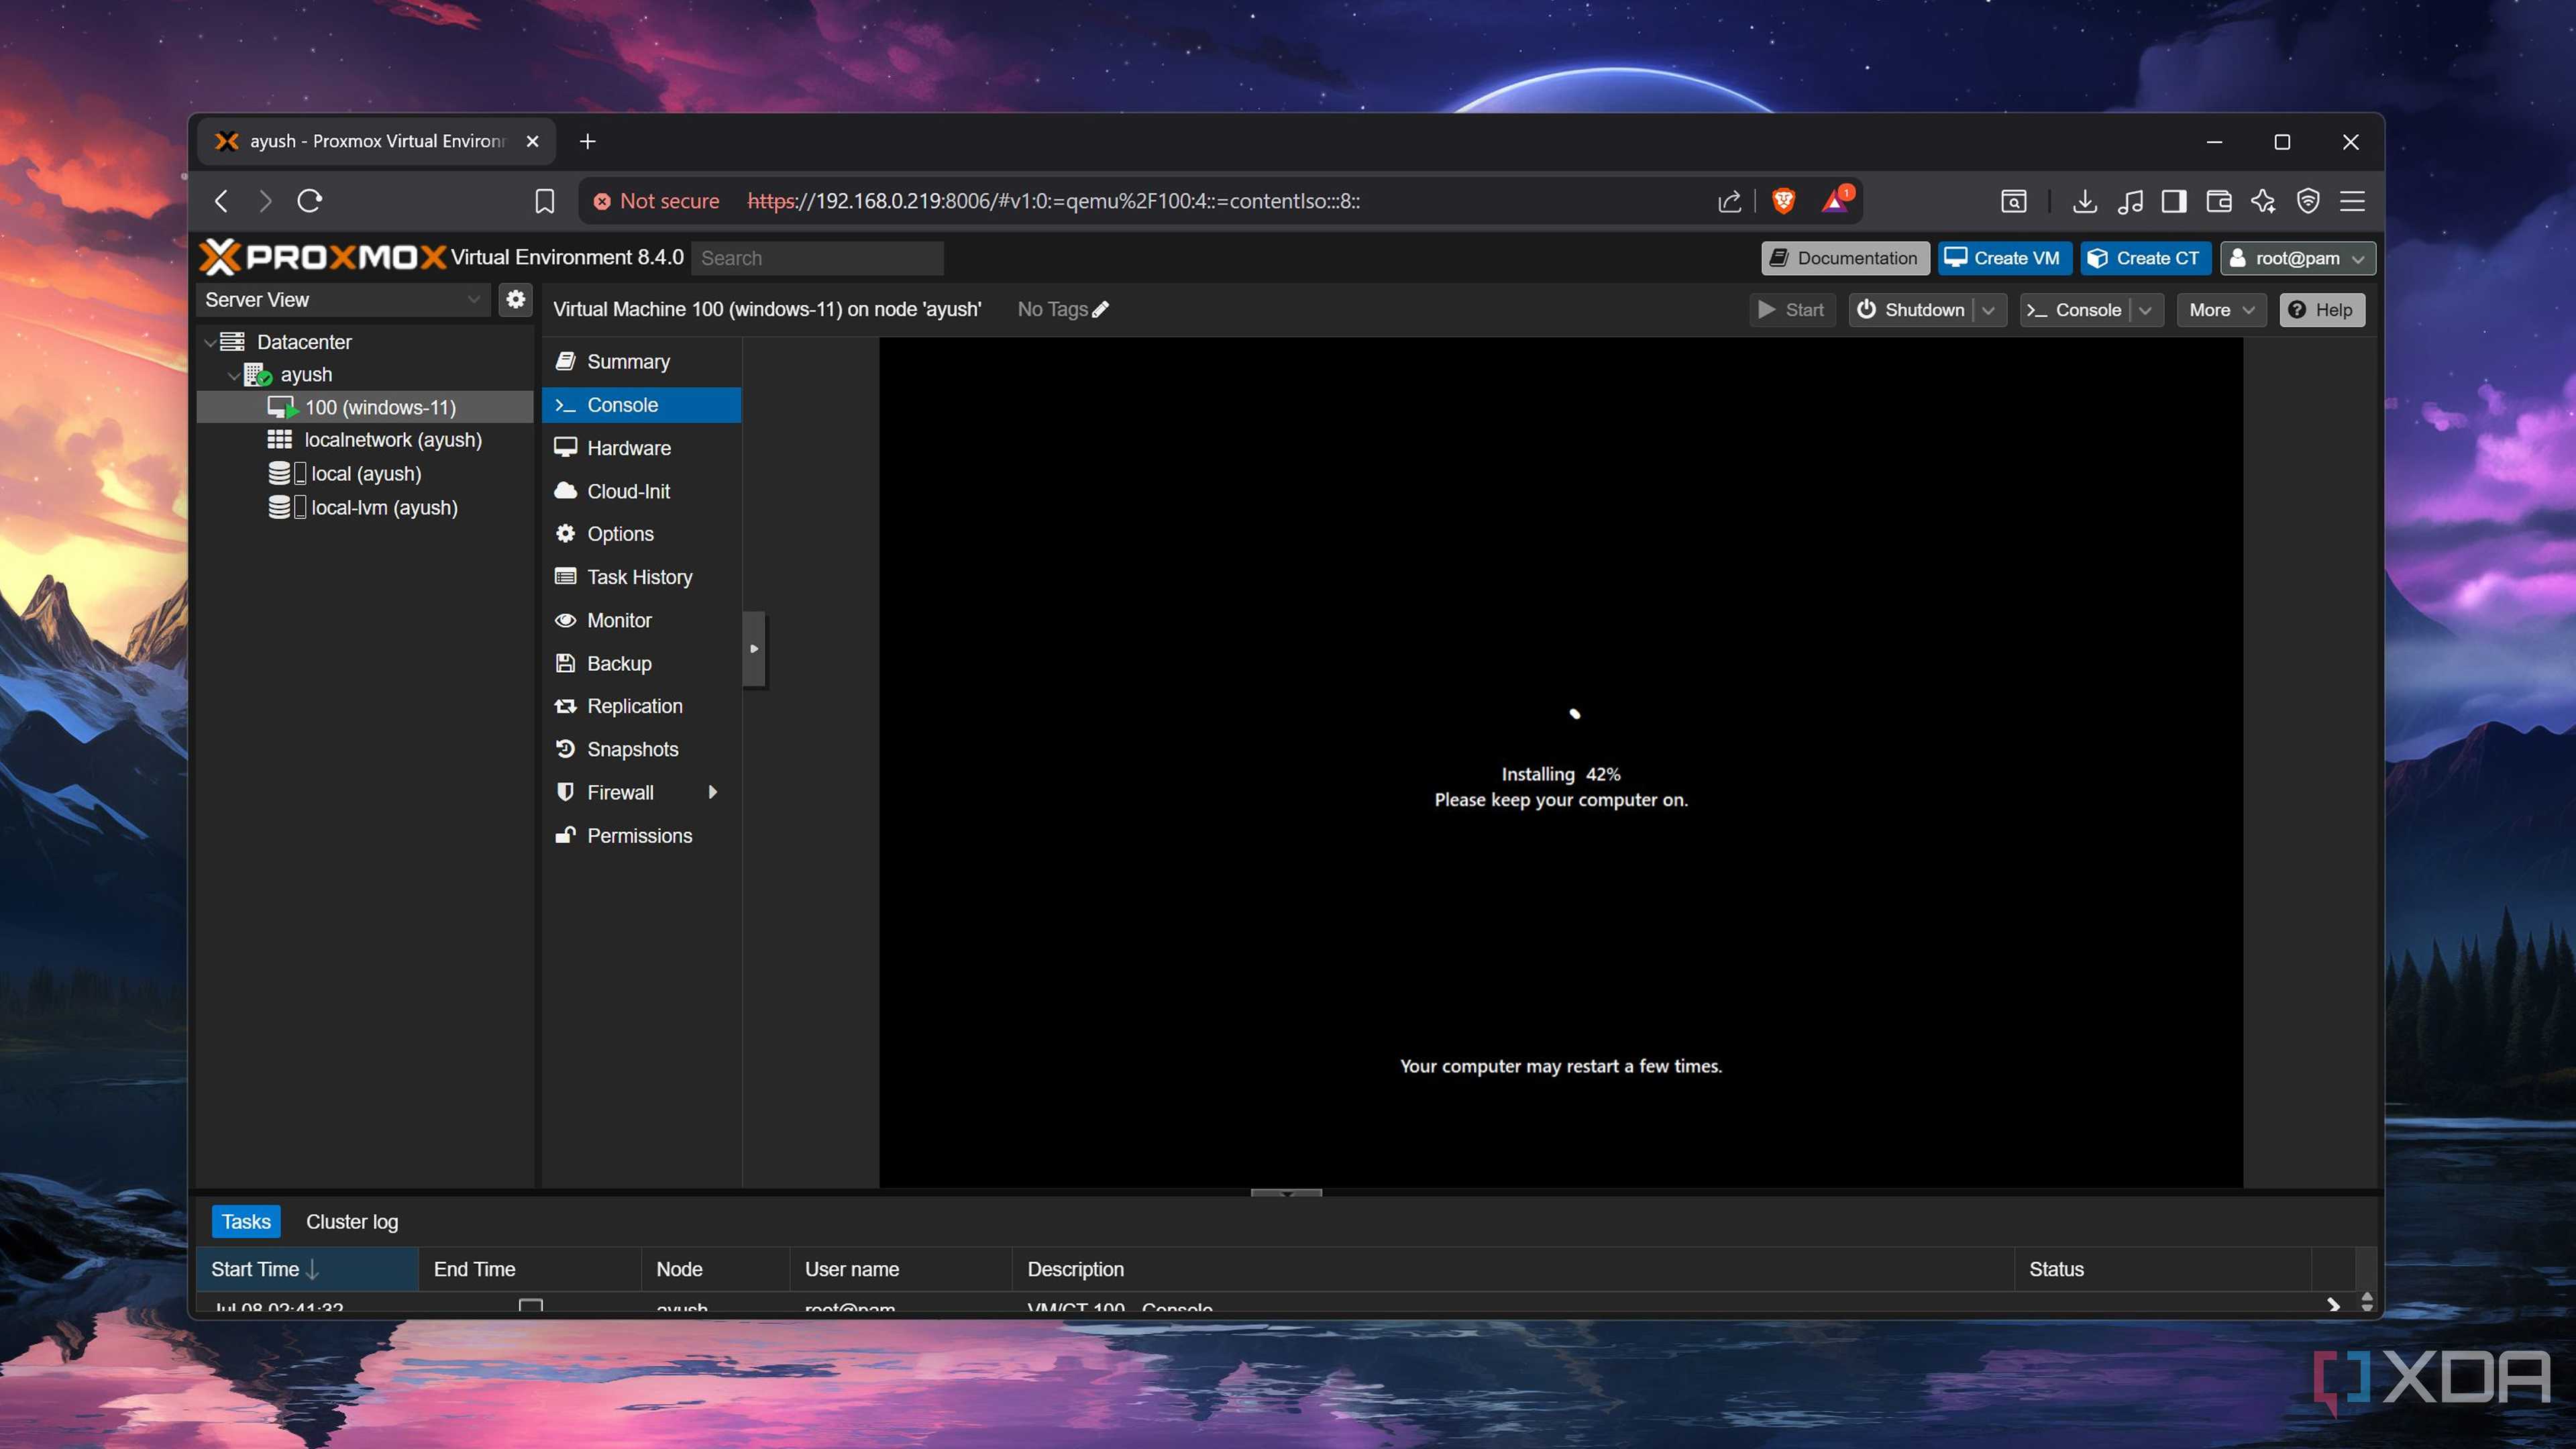Click the Create VM button
Image resolution: width=2576 pixels, height=1449 pixels.
point(2004,258)
